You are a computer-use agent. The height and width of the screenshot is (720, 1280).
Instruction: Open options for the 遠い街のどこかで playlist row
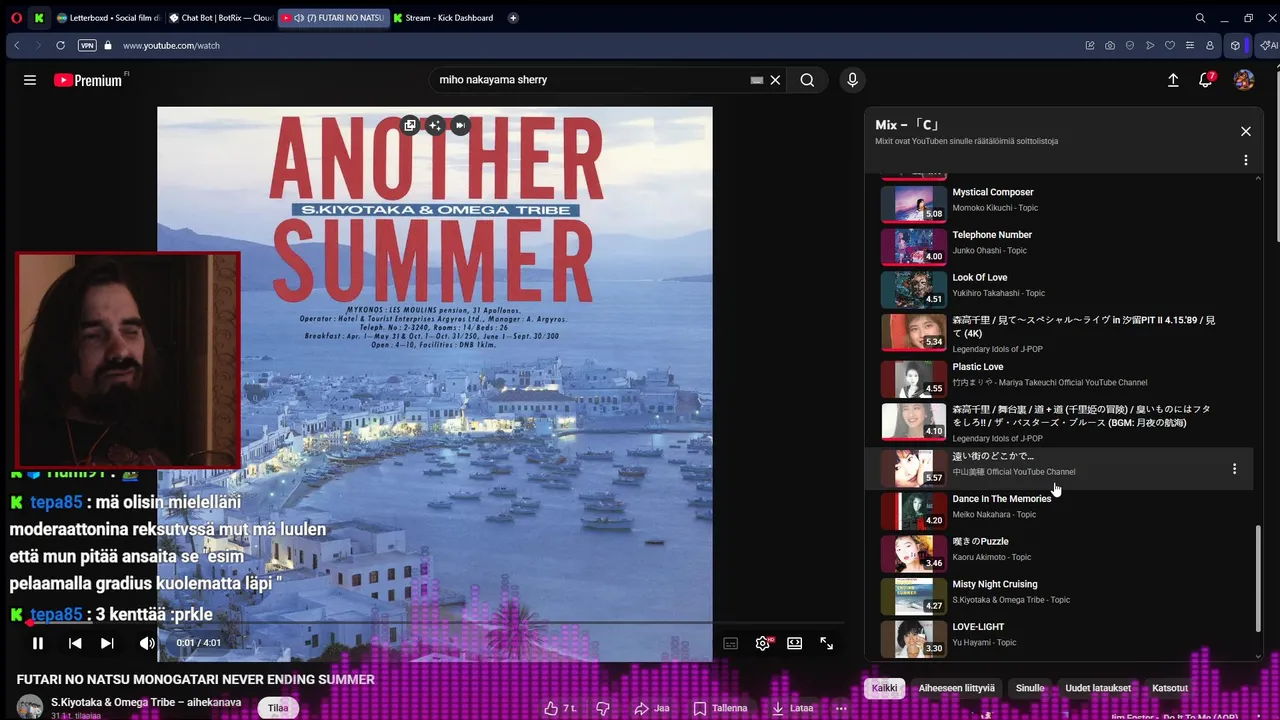(1234, 469)
